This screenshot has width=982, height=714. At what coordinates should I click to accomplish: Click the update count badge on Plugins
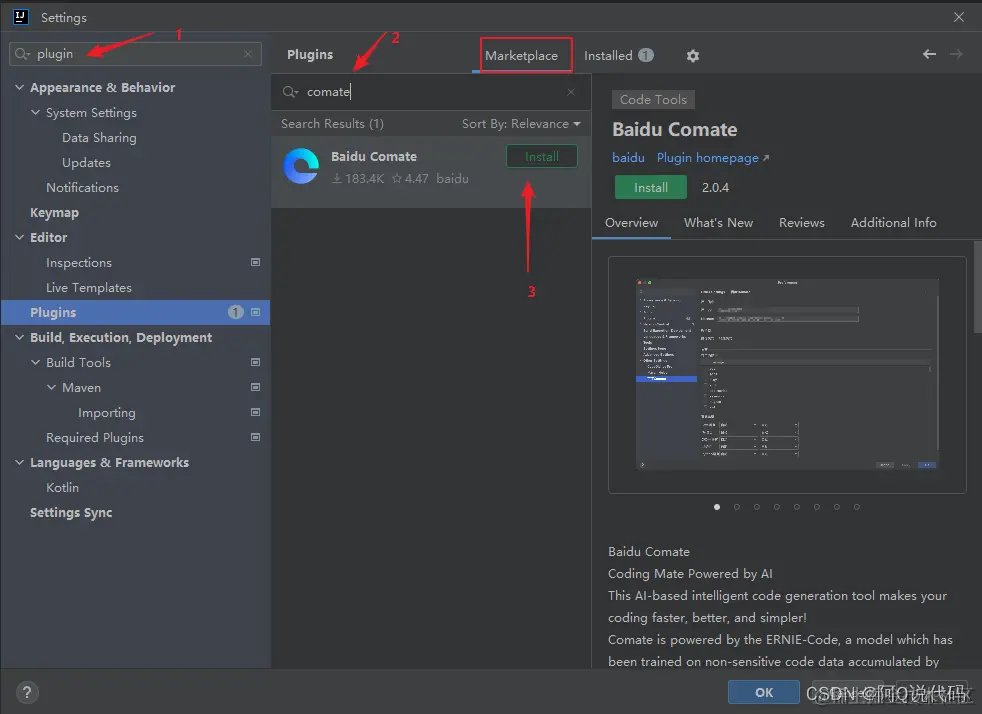[x=235, y=312]
